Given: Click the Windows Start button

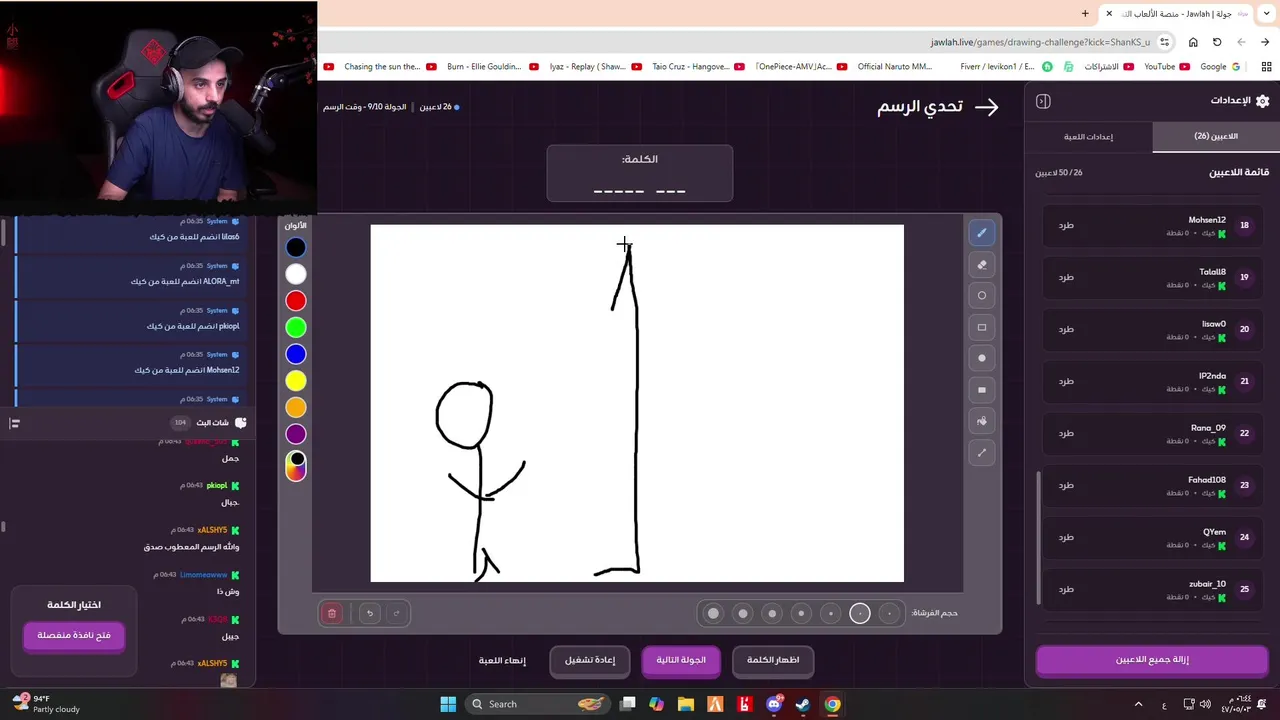Looking at the screenshot, I should [448, 704].
